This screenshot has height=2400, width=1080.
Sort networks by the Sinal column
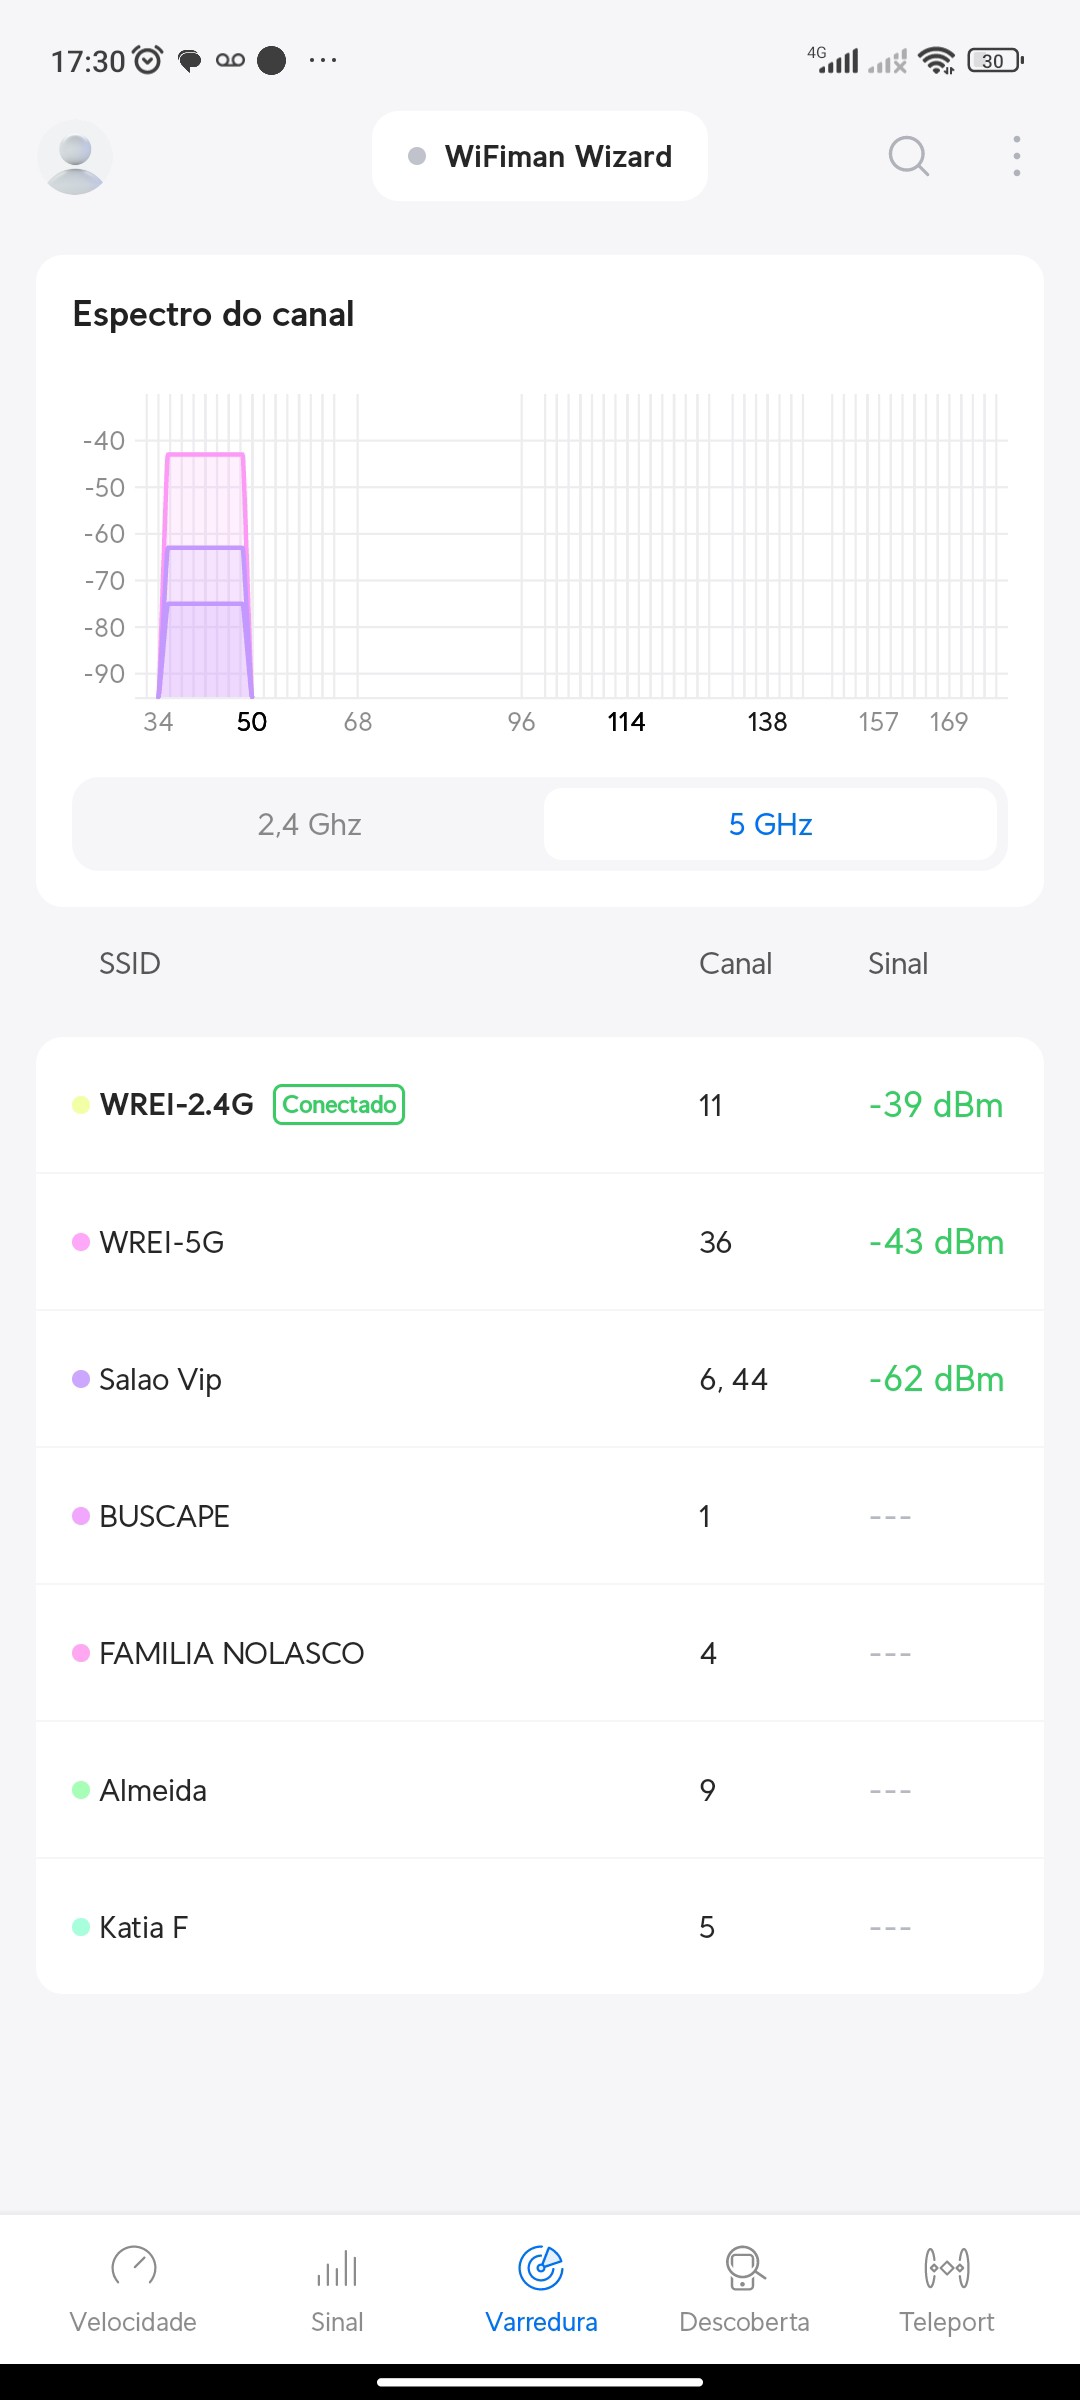point(897,963)
